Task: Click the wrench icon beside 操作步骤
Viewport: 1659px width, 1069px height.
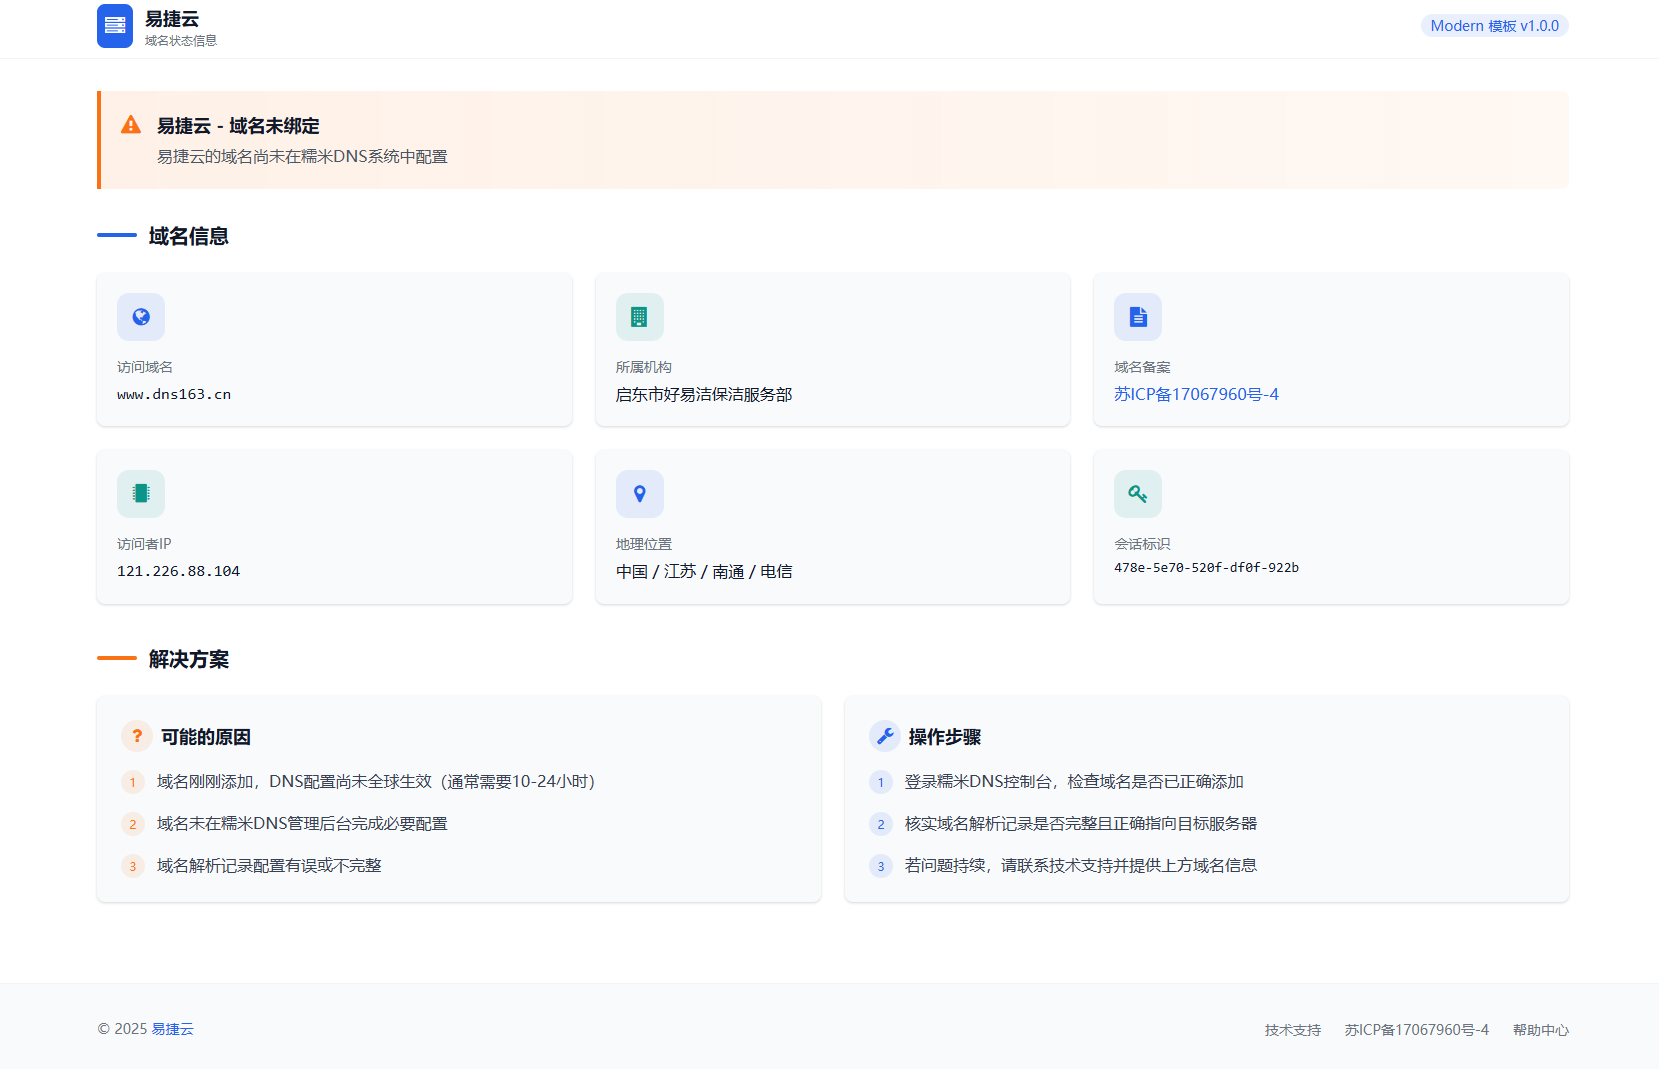Action: point(884,736)
